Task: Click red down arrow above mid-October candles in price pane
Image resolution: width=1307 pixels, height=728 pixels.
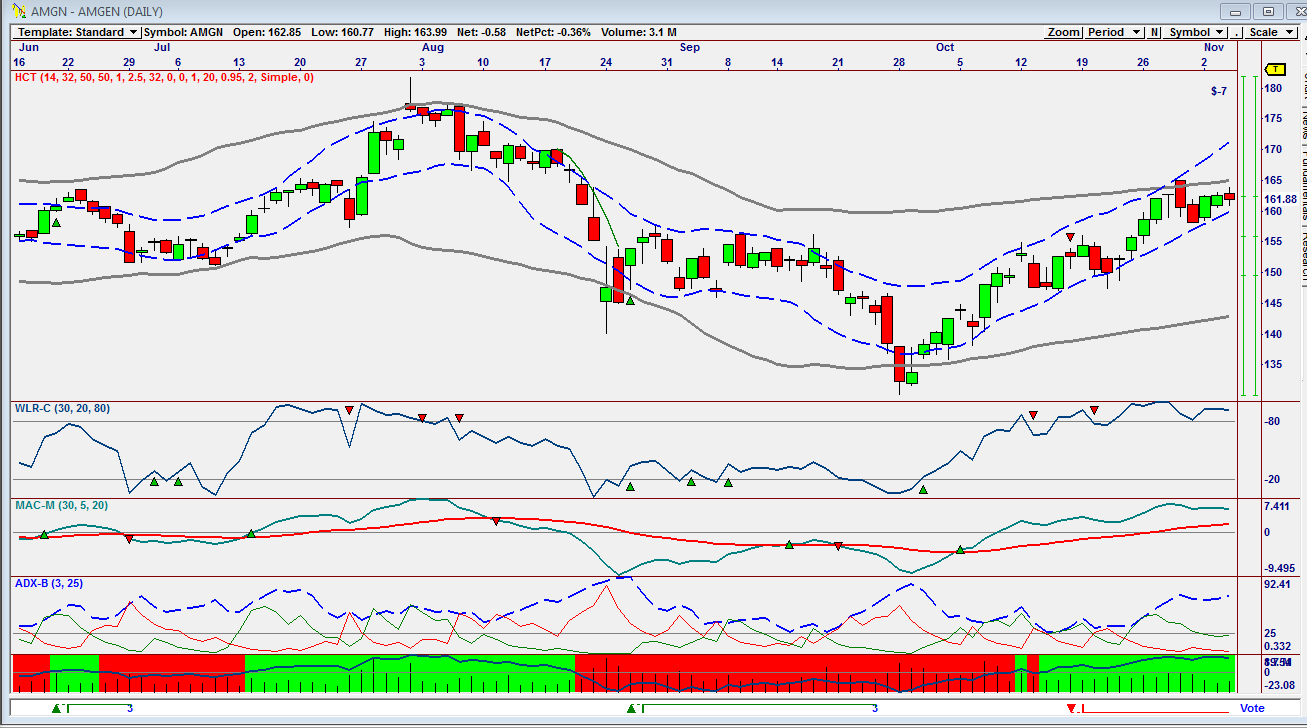Action: 1070,237
